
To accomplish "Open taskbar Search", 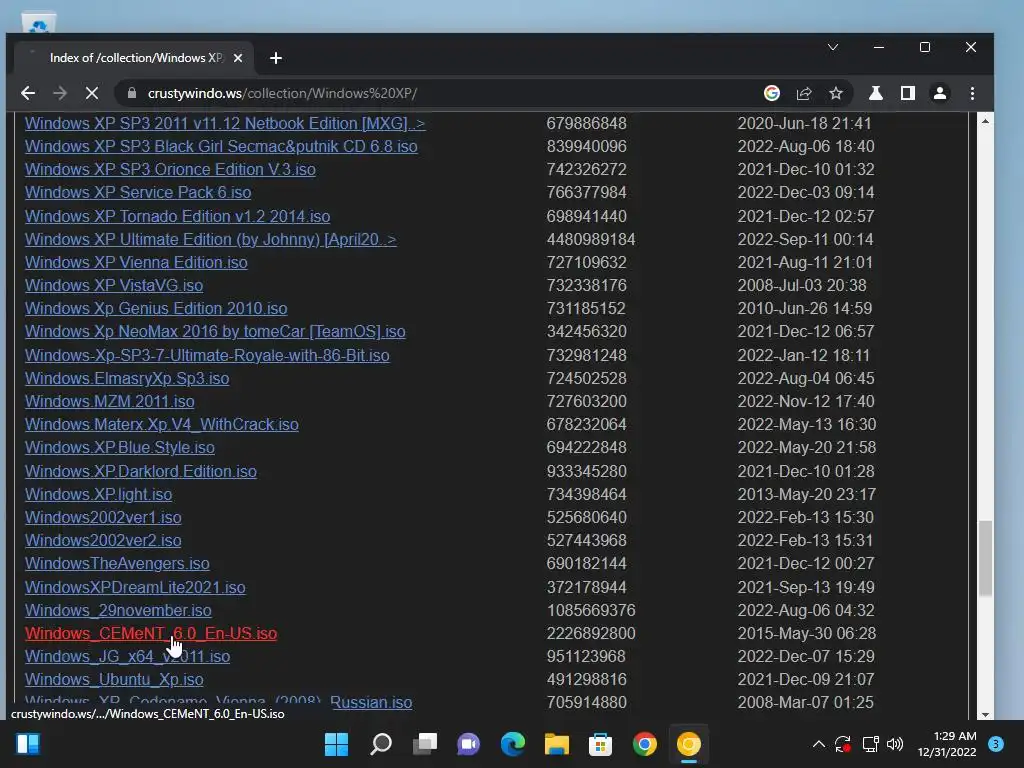I will coord(381,744).
